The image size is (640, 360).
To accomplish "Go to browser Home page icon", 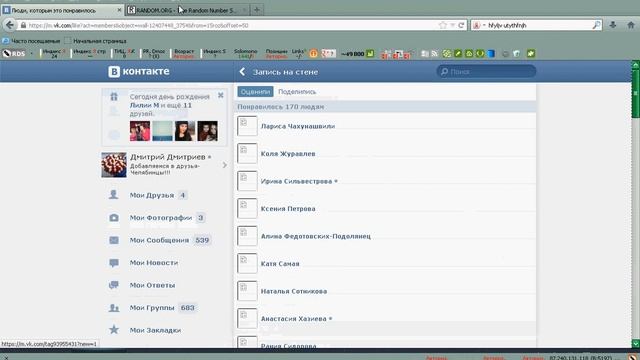I will click(x=631, y=25).
